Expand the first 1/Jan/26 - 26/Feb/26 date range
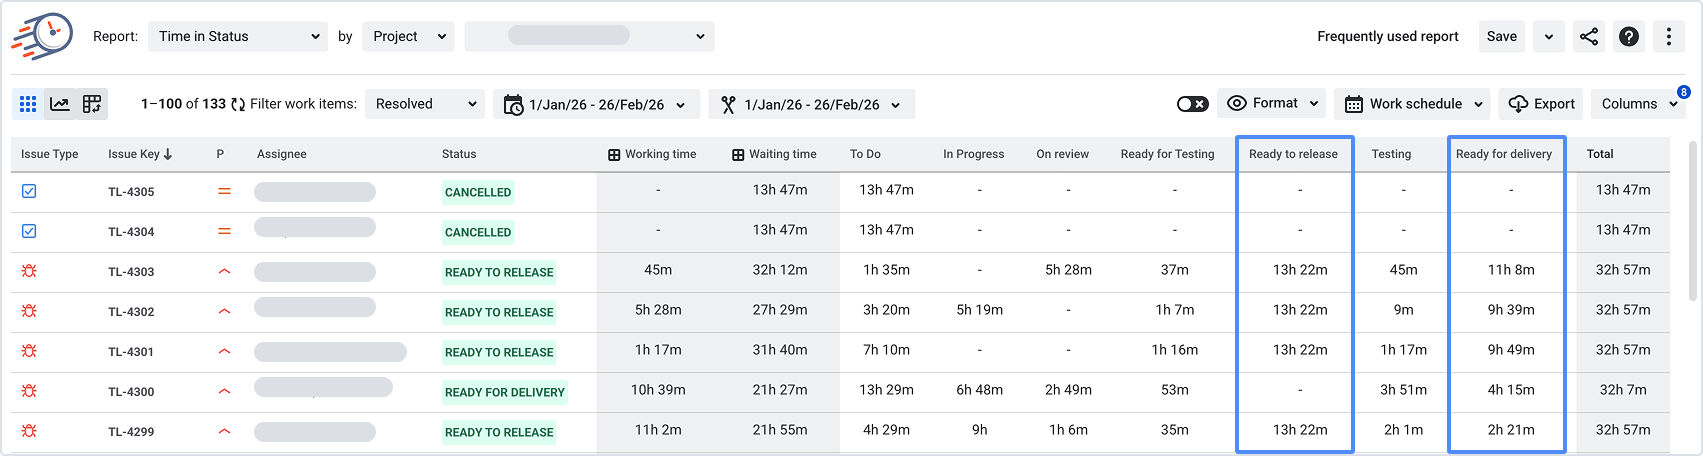Viewport: 1703px width, 456px height. pyautogui.click(x=597, y=104)
